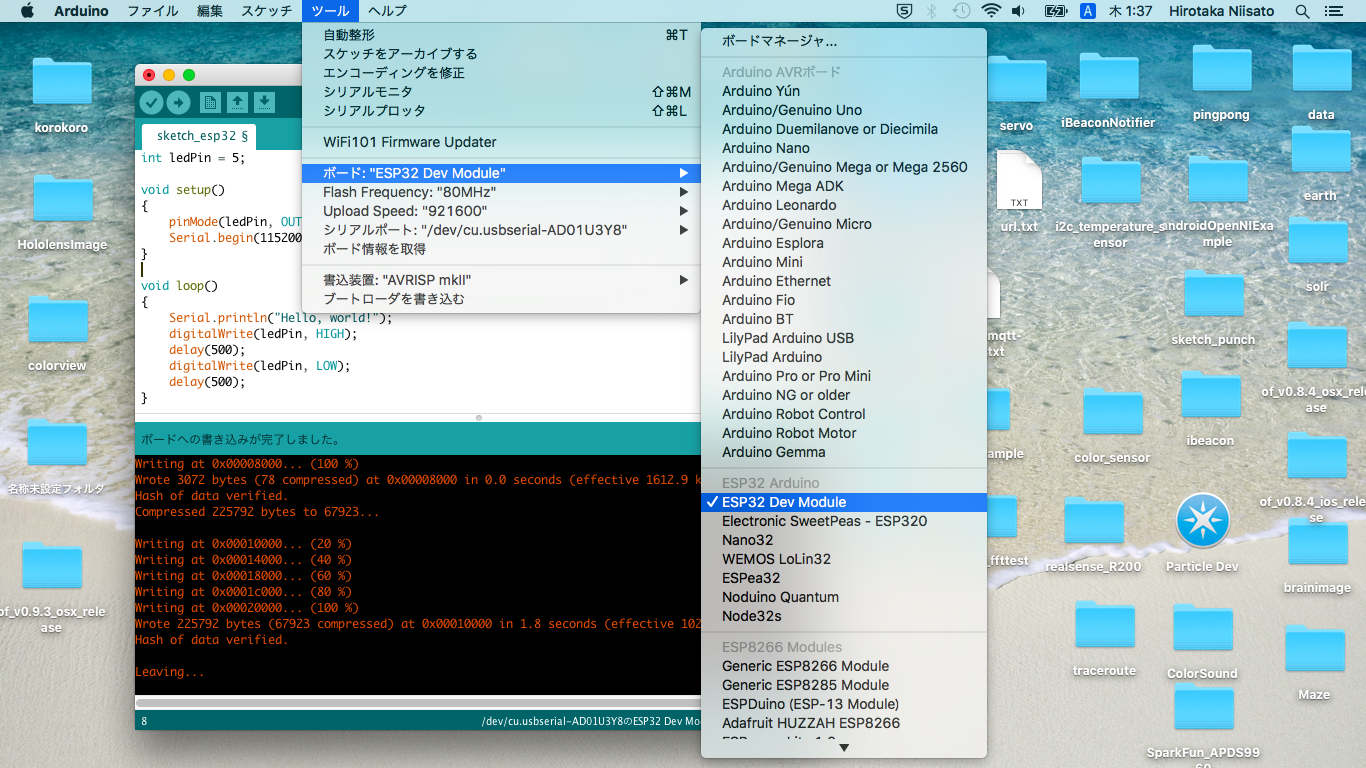
Task: Expand Flash Frequency 80MHz submenu
Action: click(501, 192)
